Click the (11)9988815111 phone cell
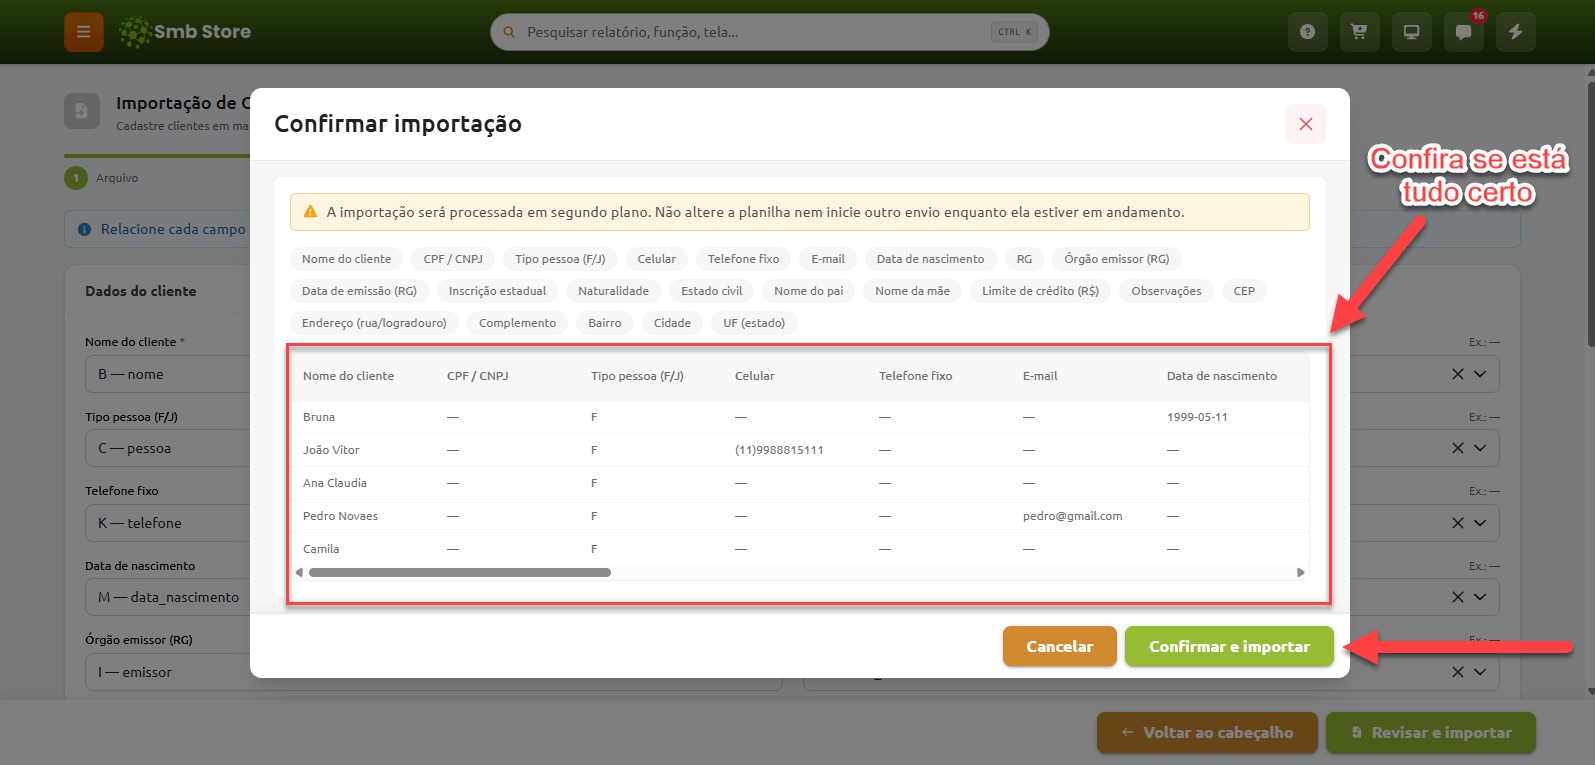 779,450
